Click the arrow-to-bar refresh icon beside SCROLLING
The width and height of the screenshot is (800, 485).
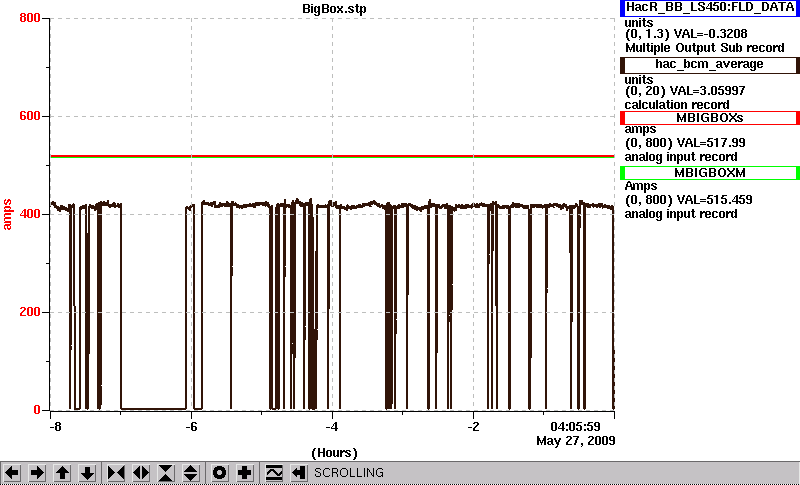pos(298,473)
